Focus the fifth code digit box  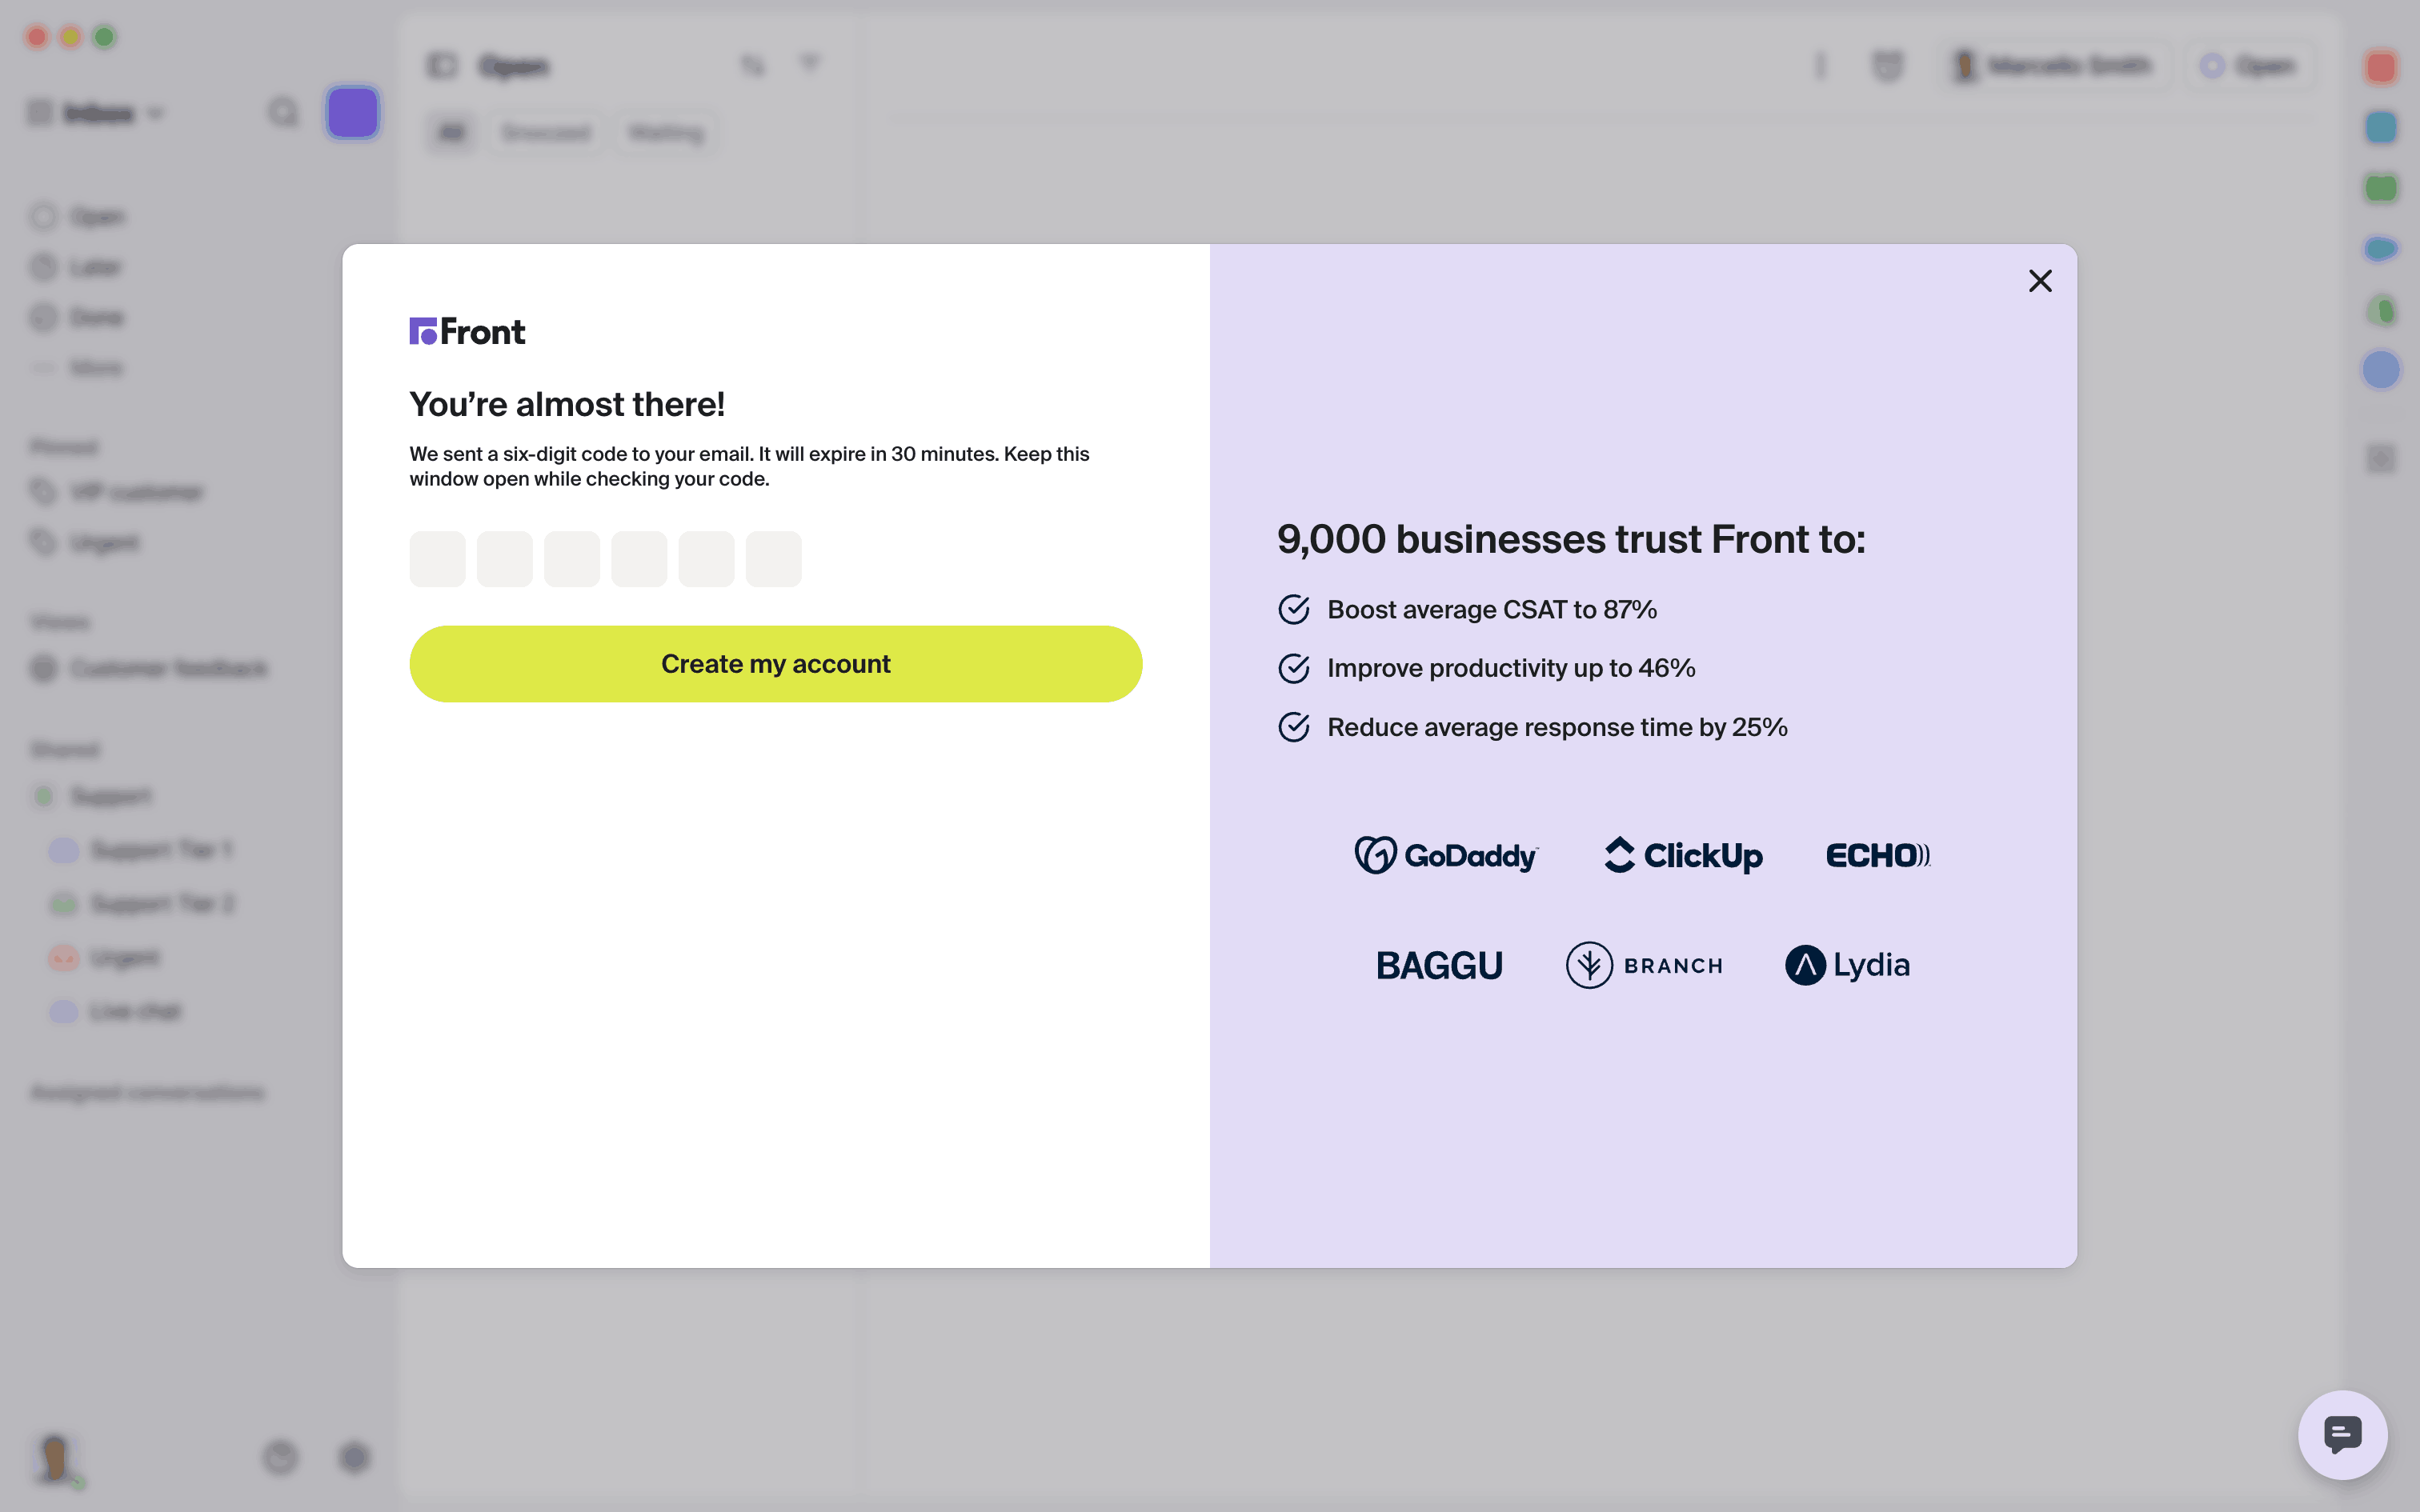[706, 559]
